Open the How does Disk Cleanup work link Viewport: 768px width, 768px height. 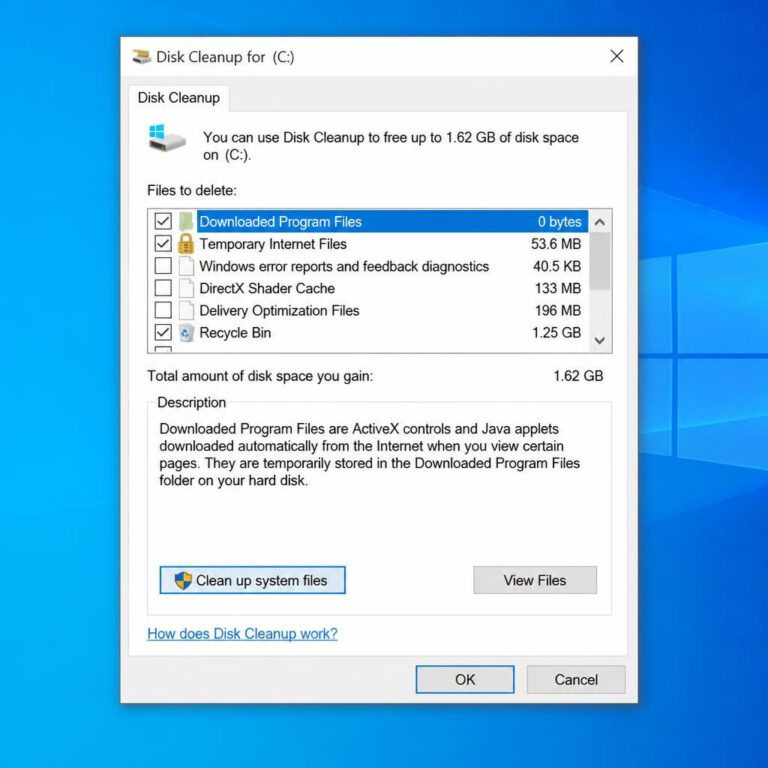click(242, 634)
